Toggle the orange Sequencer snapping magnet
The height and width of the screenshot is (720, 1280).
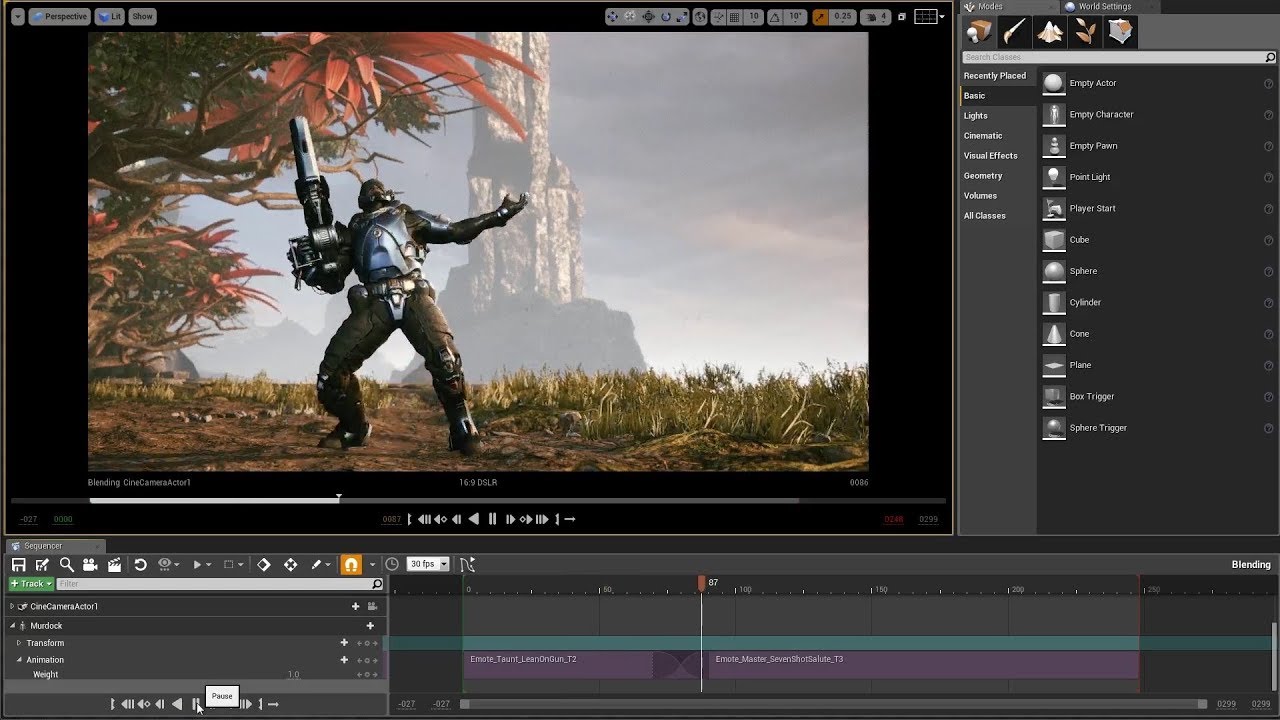[x=350, y=565]
